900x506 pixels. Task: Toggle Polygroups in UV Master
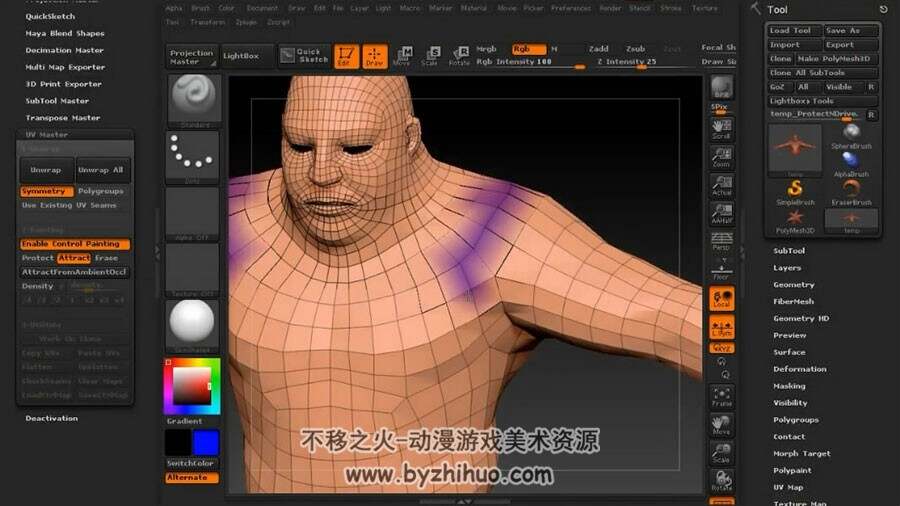tap(100, 191)
